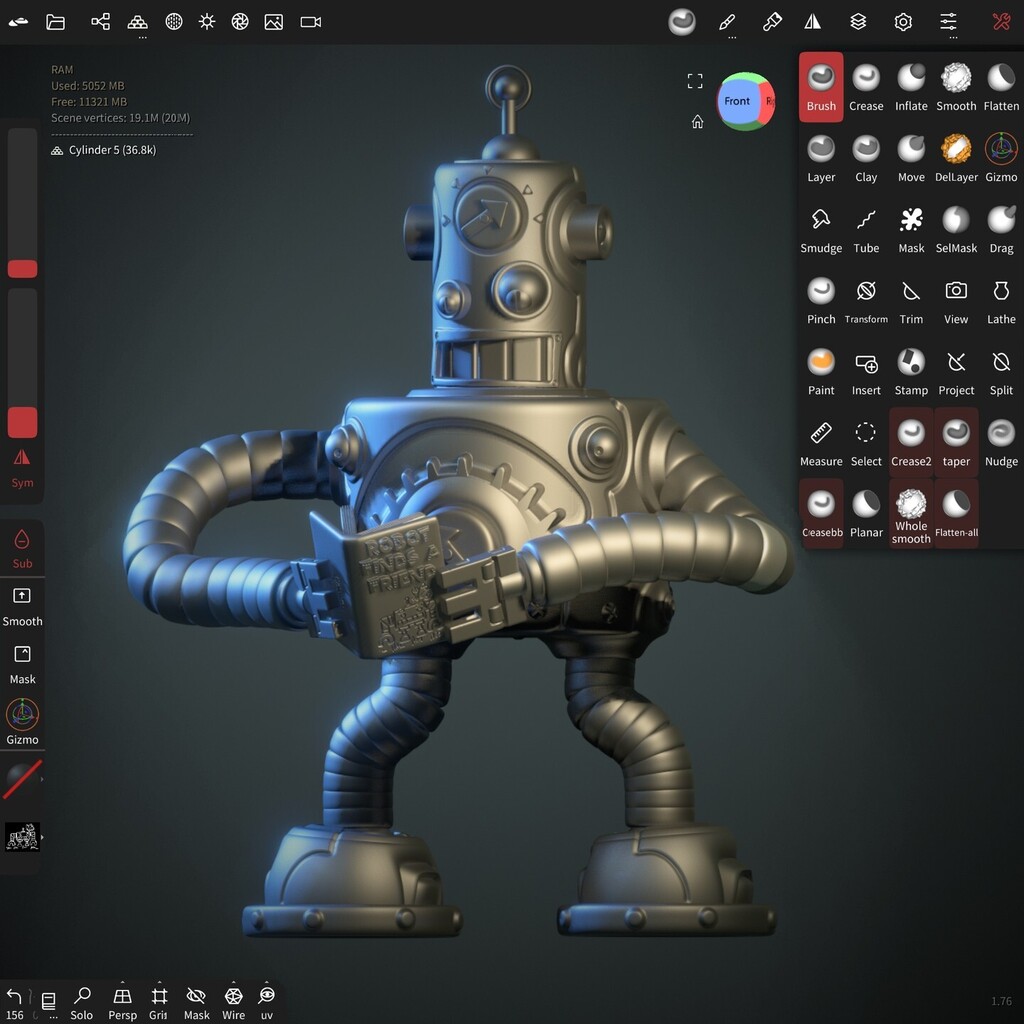Click the Front face of the view cube

click(737, 101)
